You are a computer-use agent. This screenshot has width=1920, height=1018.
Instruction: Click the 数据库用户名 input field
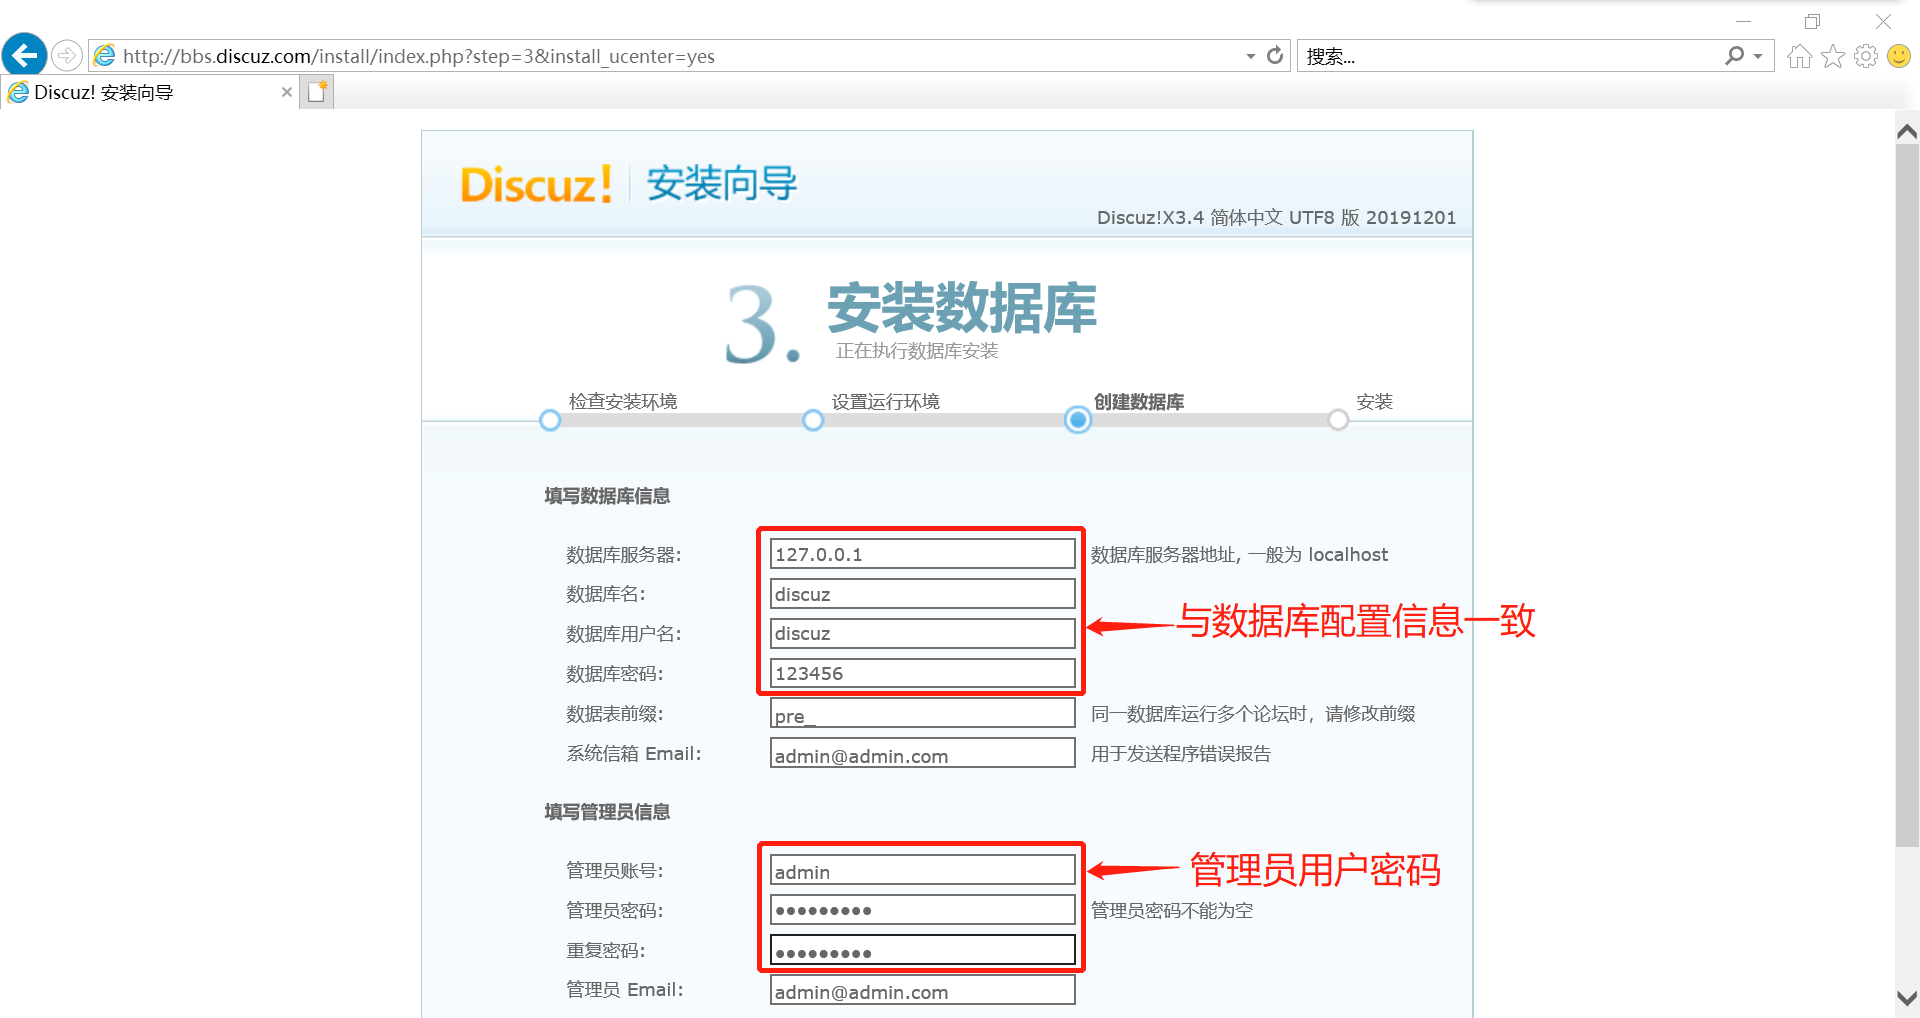coord(922,633)
